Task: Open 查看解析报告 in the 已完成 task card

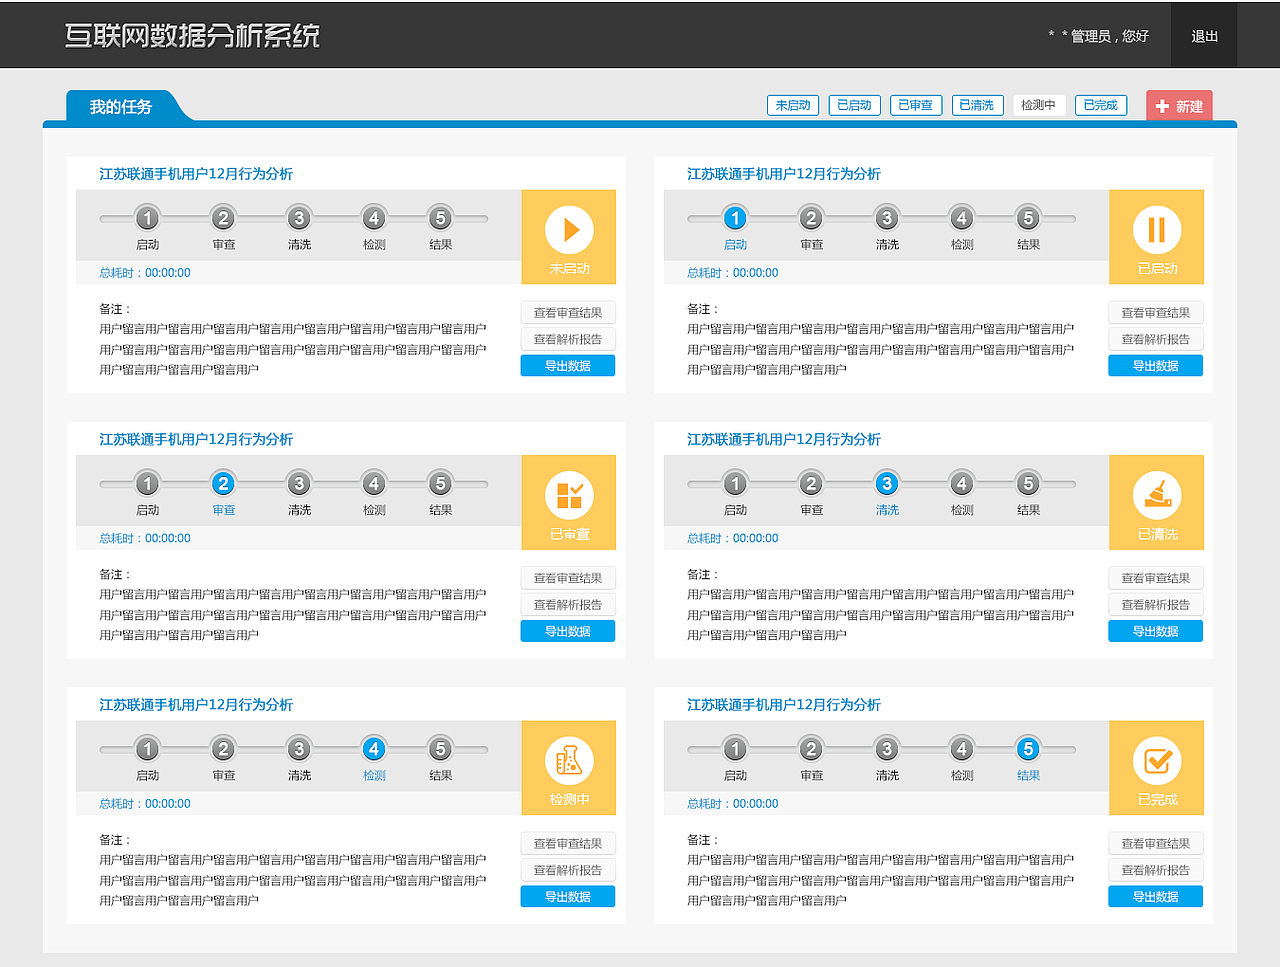Action: (x=1156, y=870)
